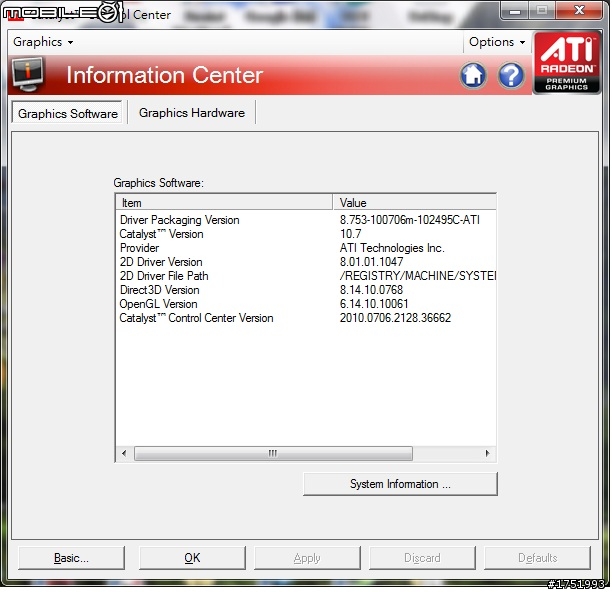Click the value 6.14.10.10061

374,304
